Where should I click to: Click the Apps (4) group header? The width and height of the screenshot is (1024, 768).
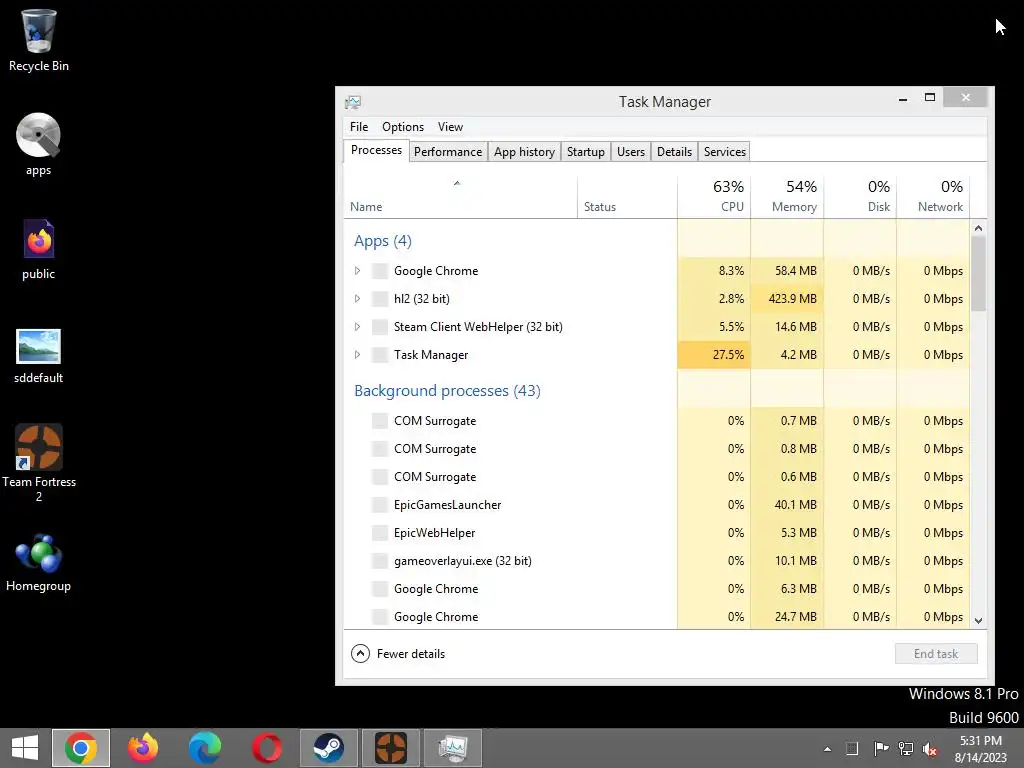(383, 241)
